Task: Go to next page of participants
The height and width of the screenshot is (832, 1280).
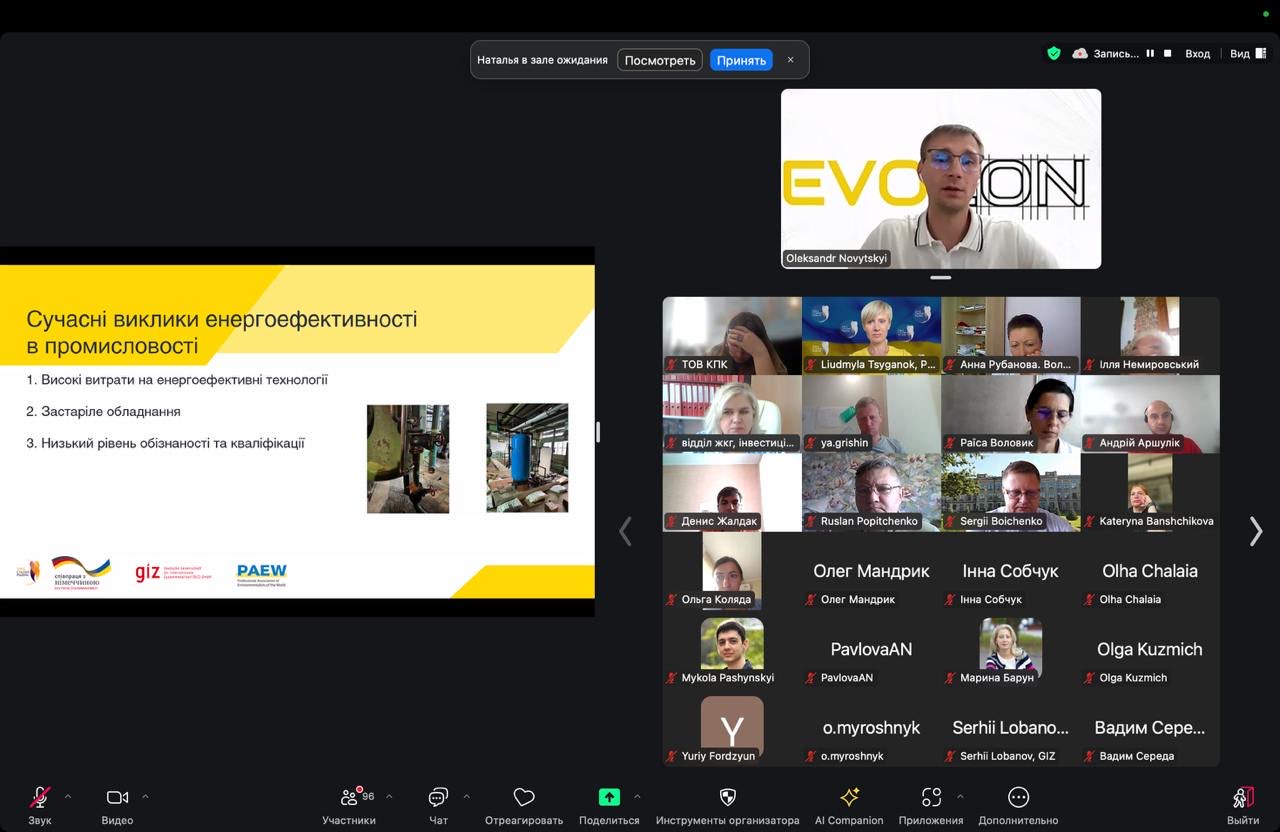Action: 1255,531
